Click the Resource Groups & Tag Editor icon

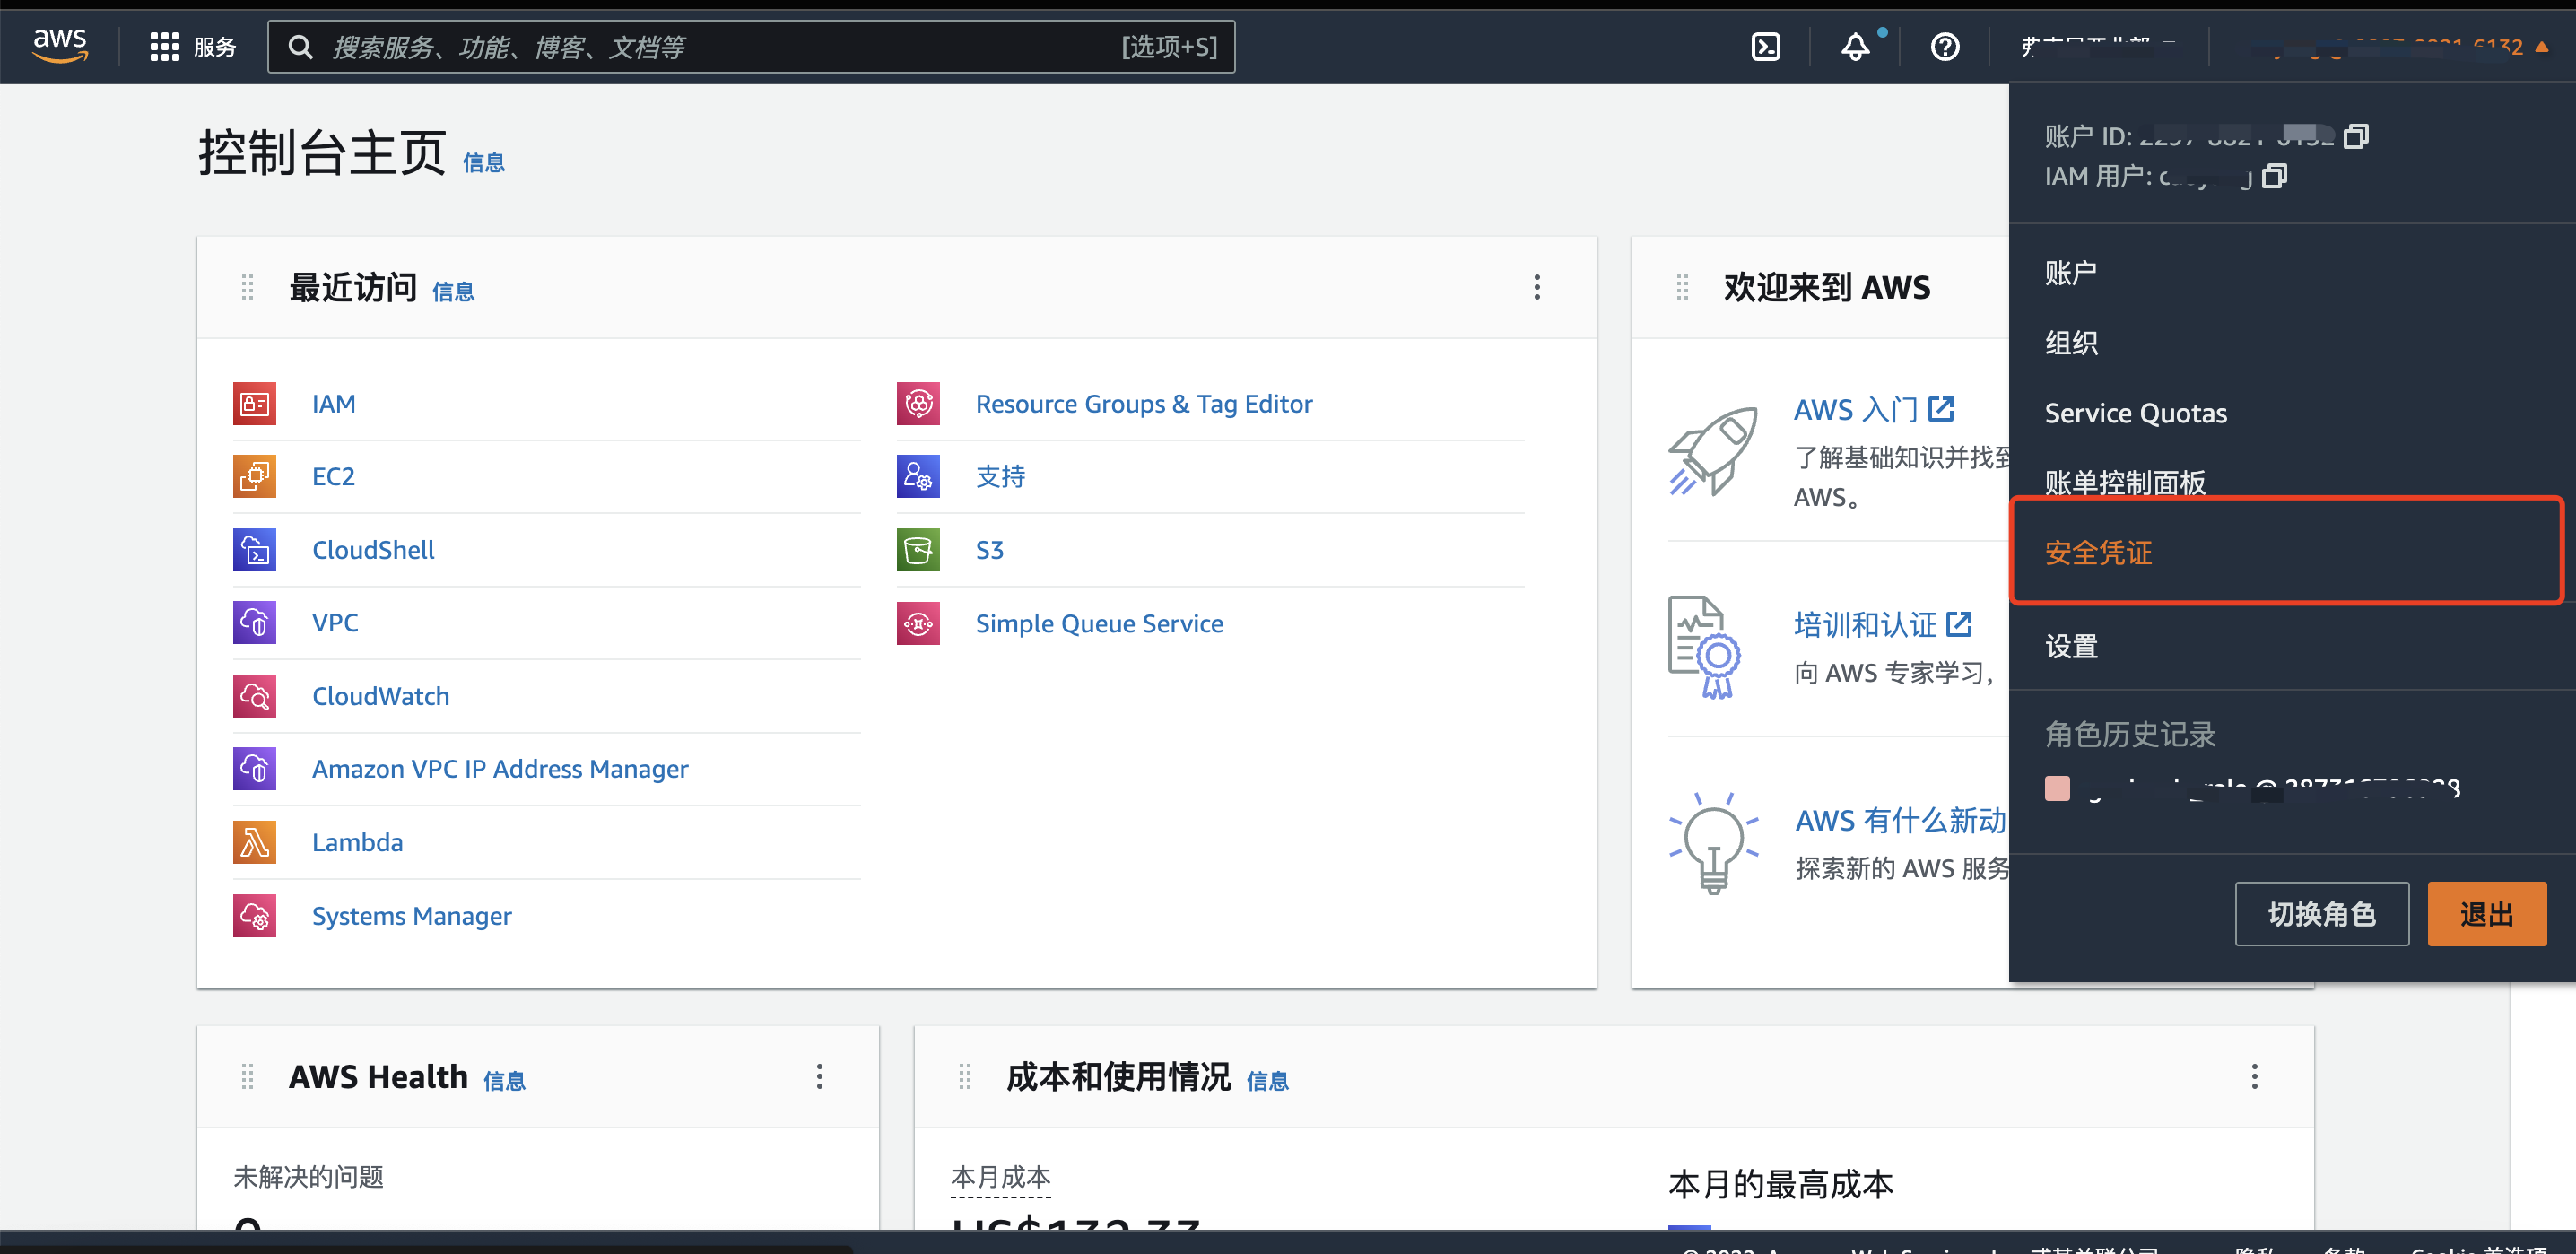pyautogui.click(x=918, y=404)
